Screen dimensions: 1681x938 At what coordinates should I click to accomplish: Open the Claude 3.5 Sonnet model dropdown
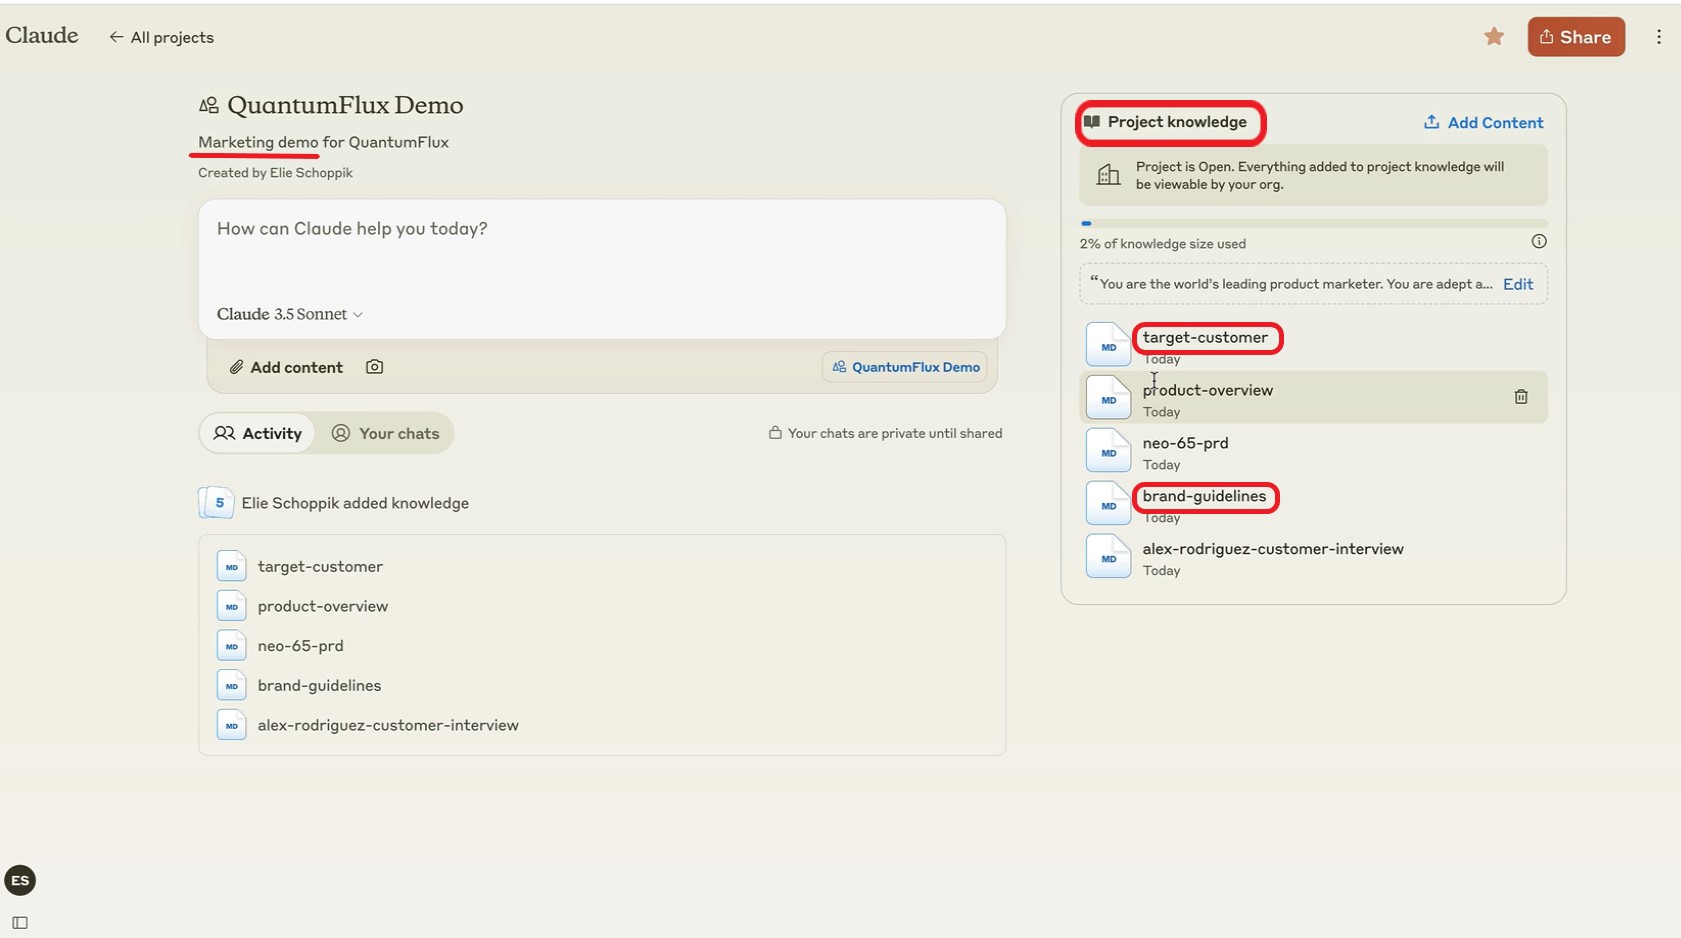(x=289, y=314)
